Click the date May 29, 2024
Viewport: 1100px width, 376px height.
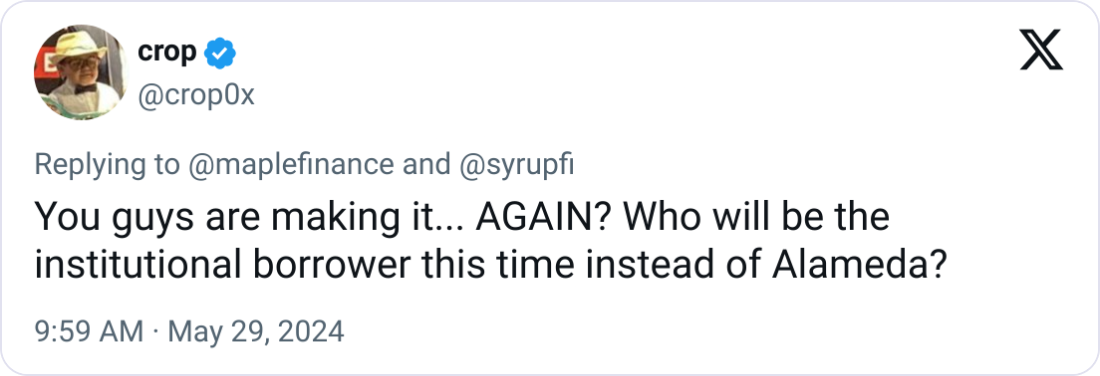click(x=256, y=331)
